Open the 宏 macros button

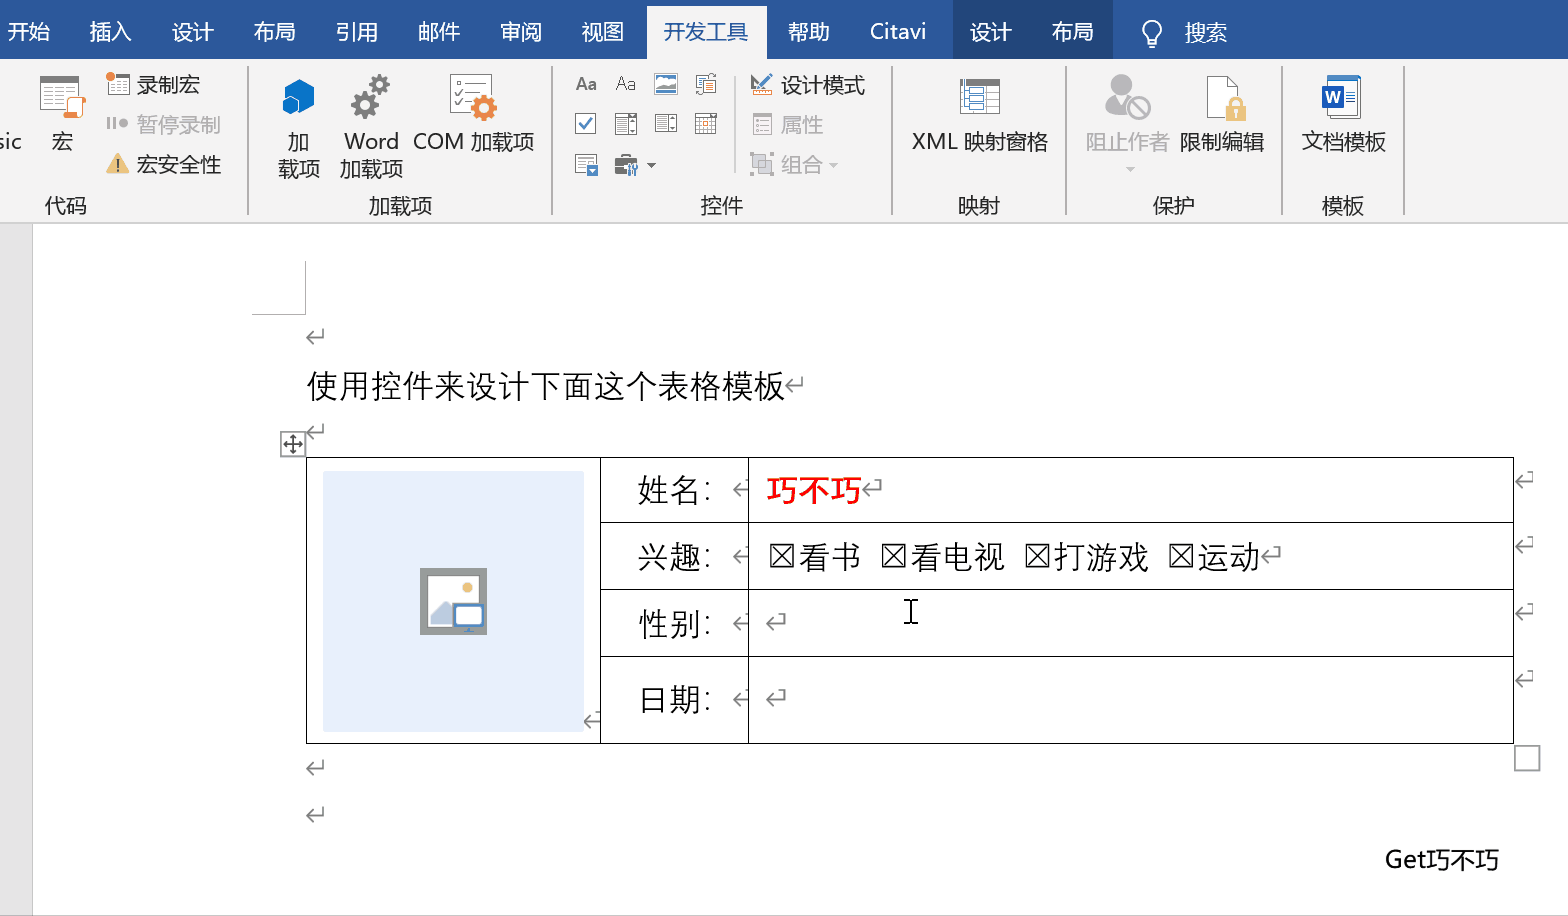62,113
